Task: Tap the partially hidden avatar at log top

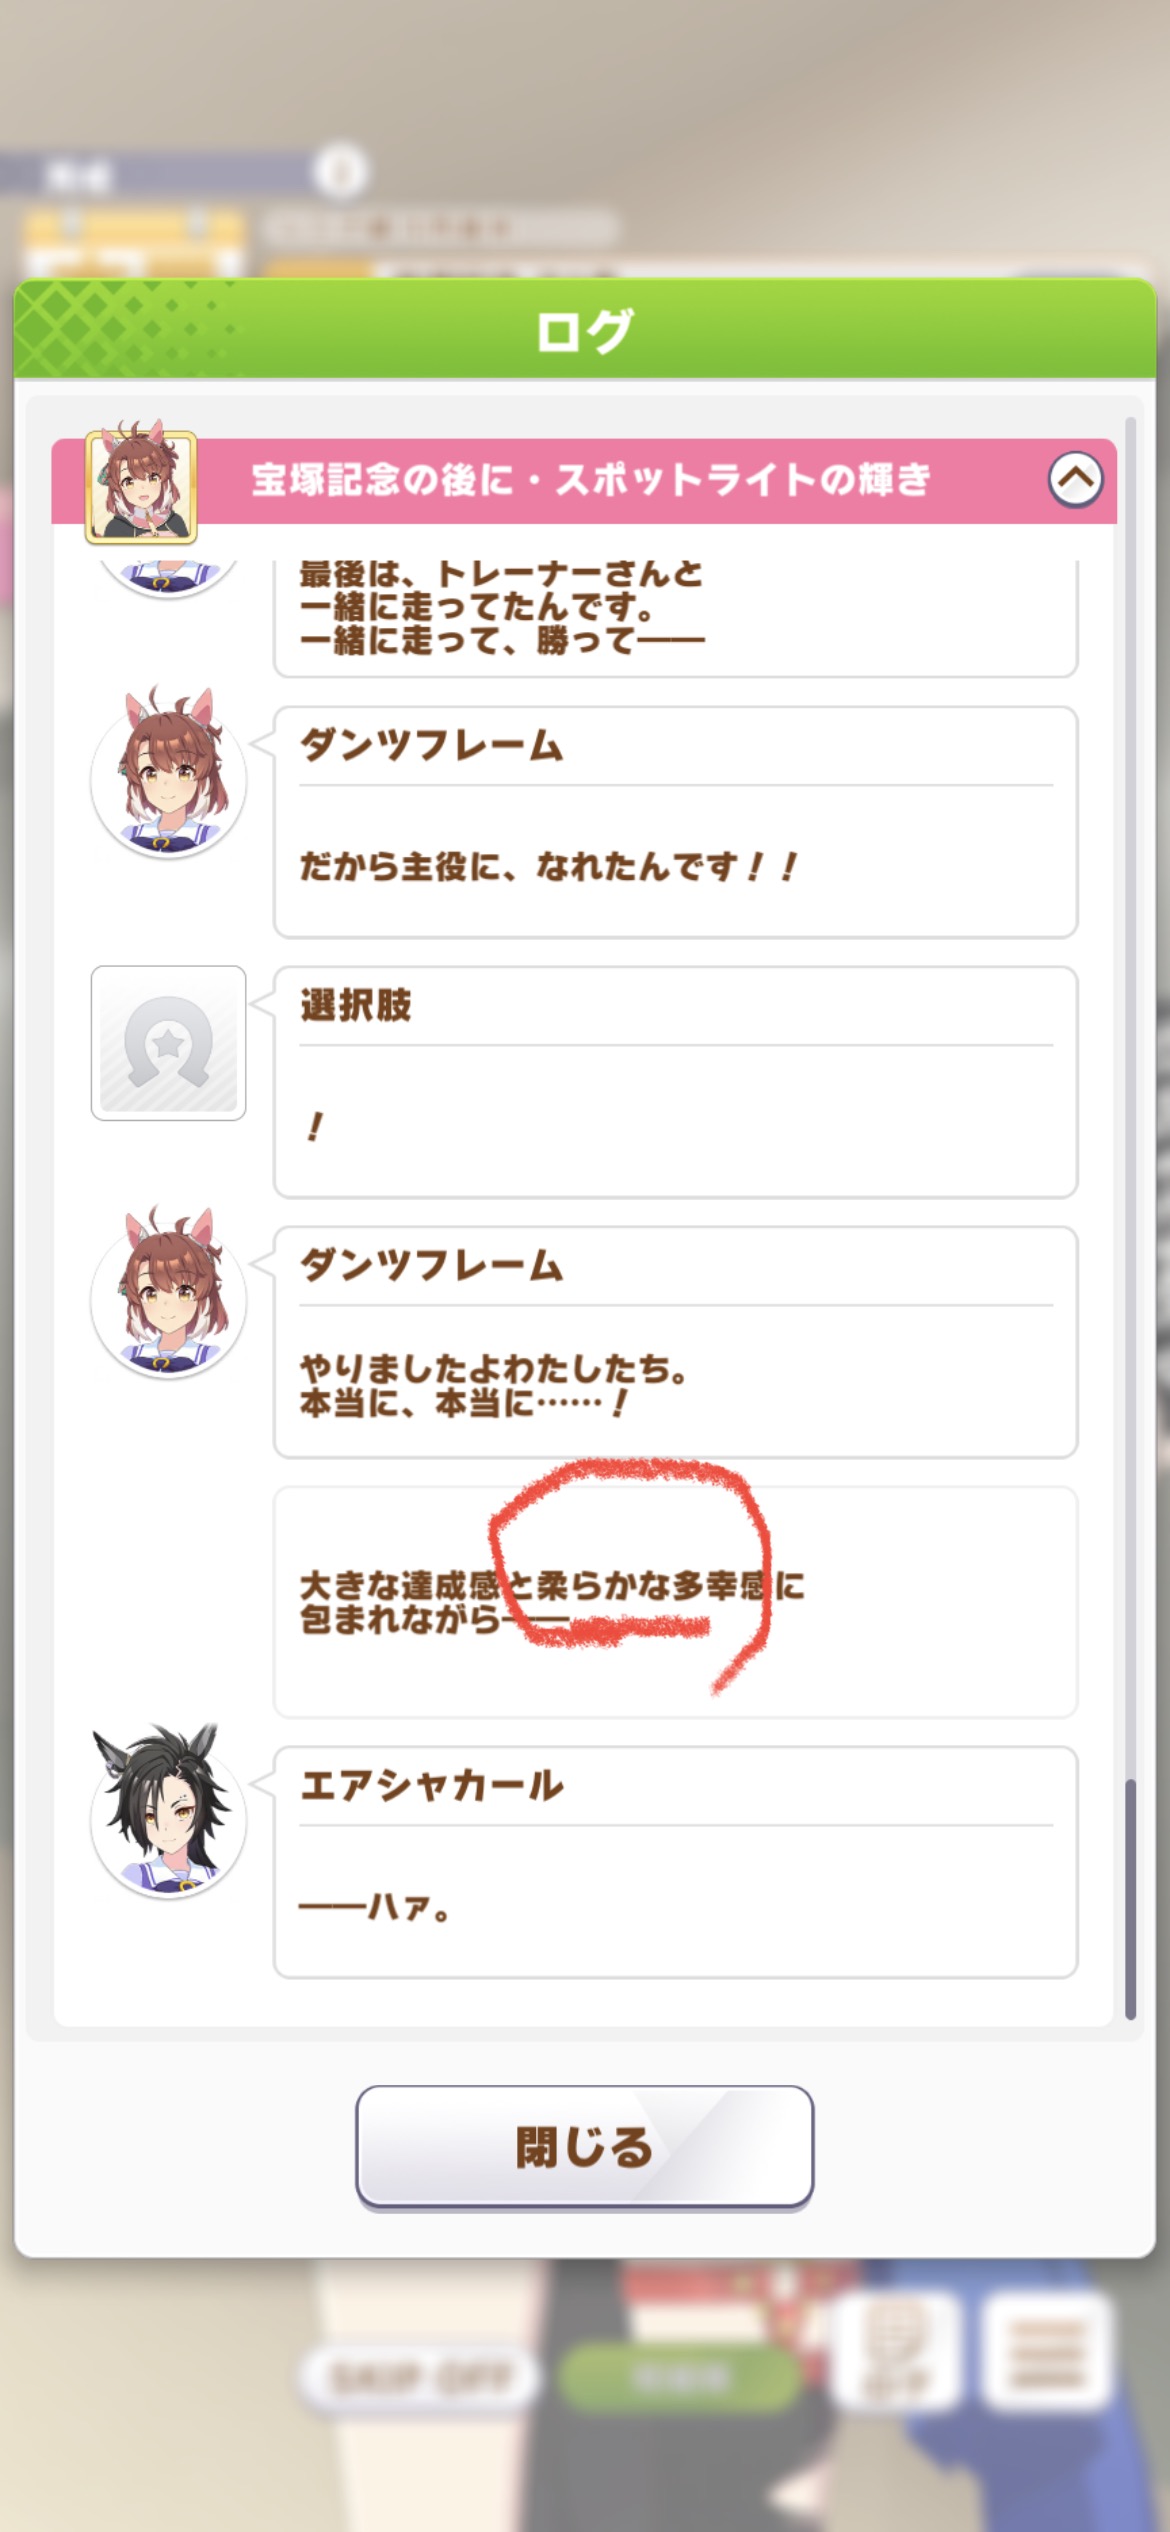Action: point(168,579)
